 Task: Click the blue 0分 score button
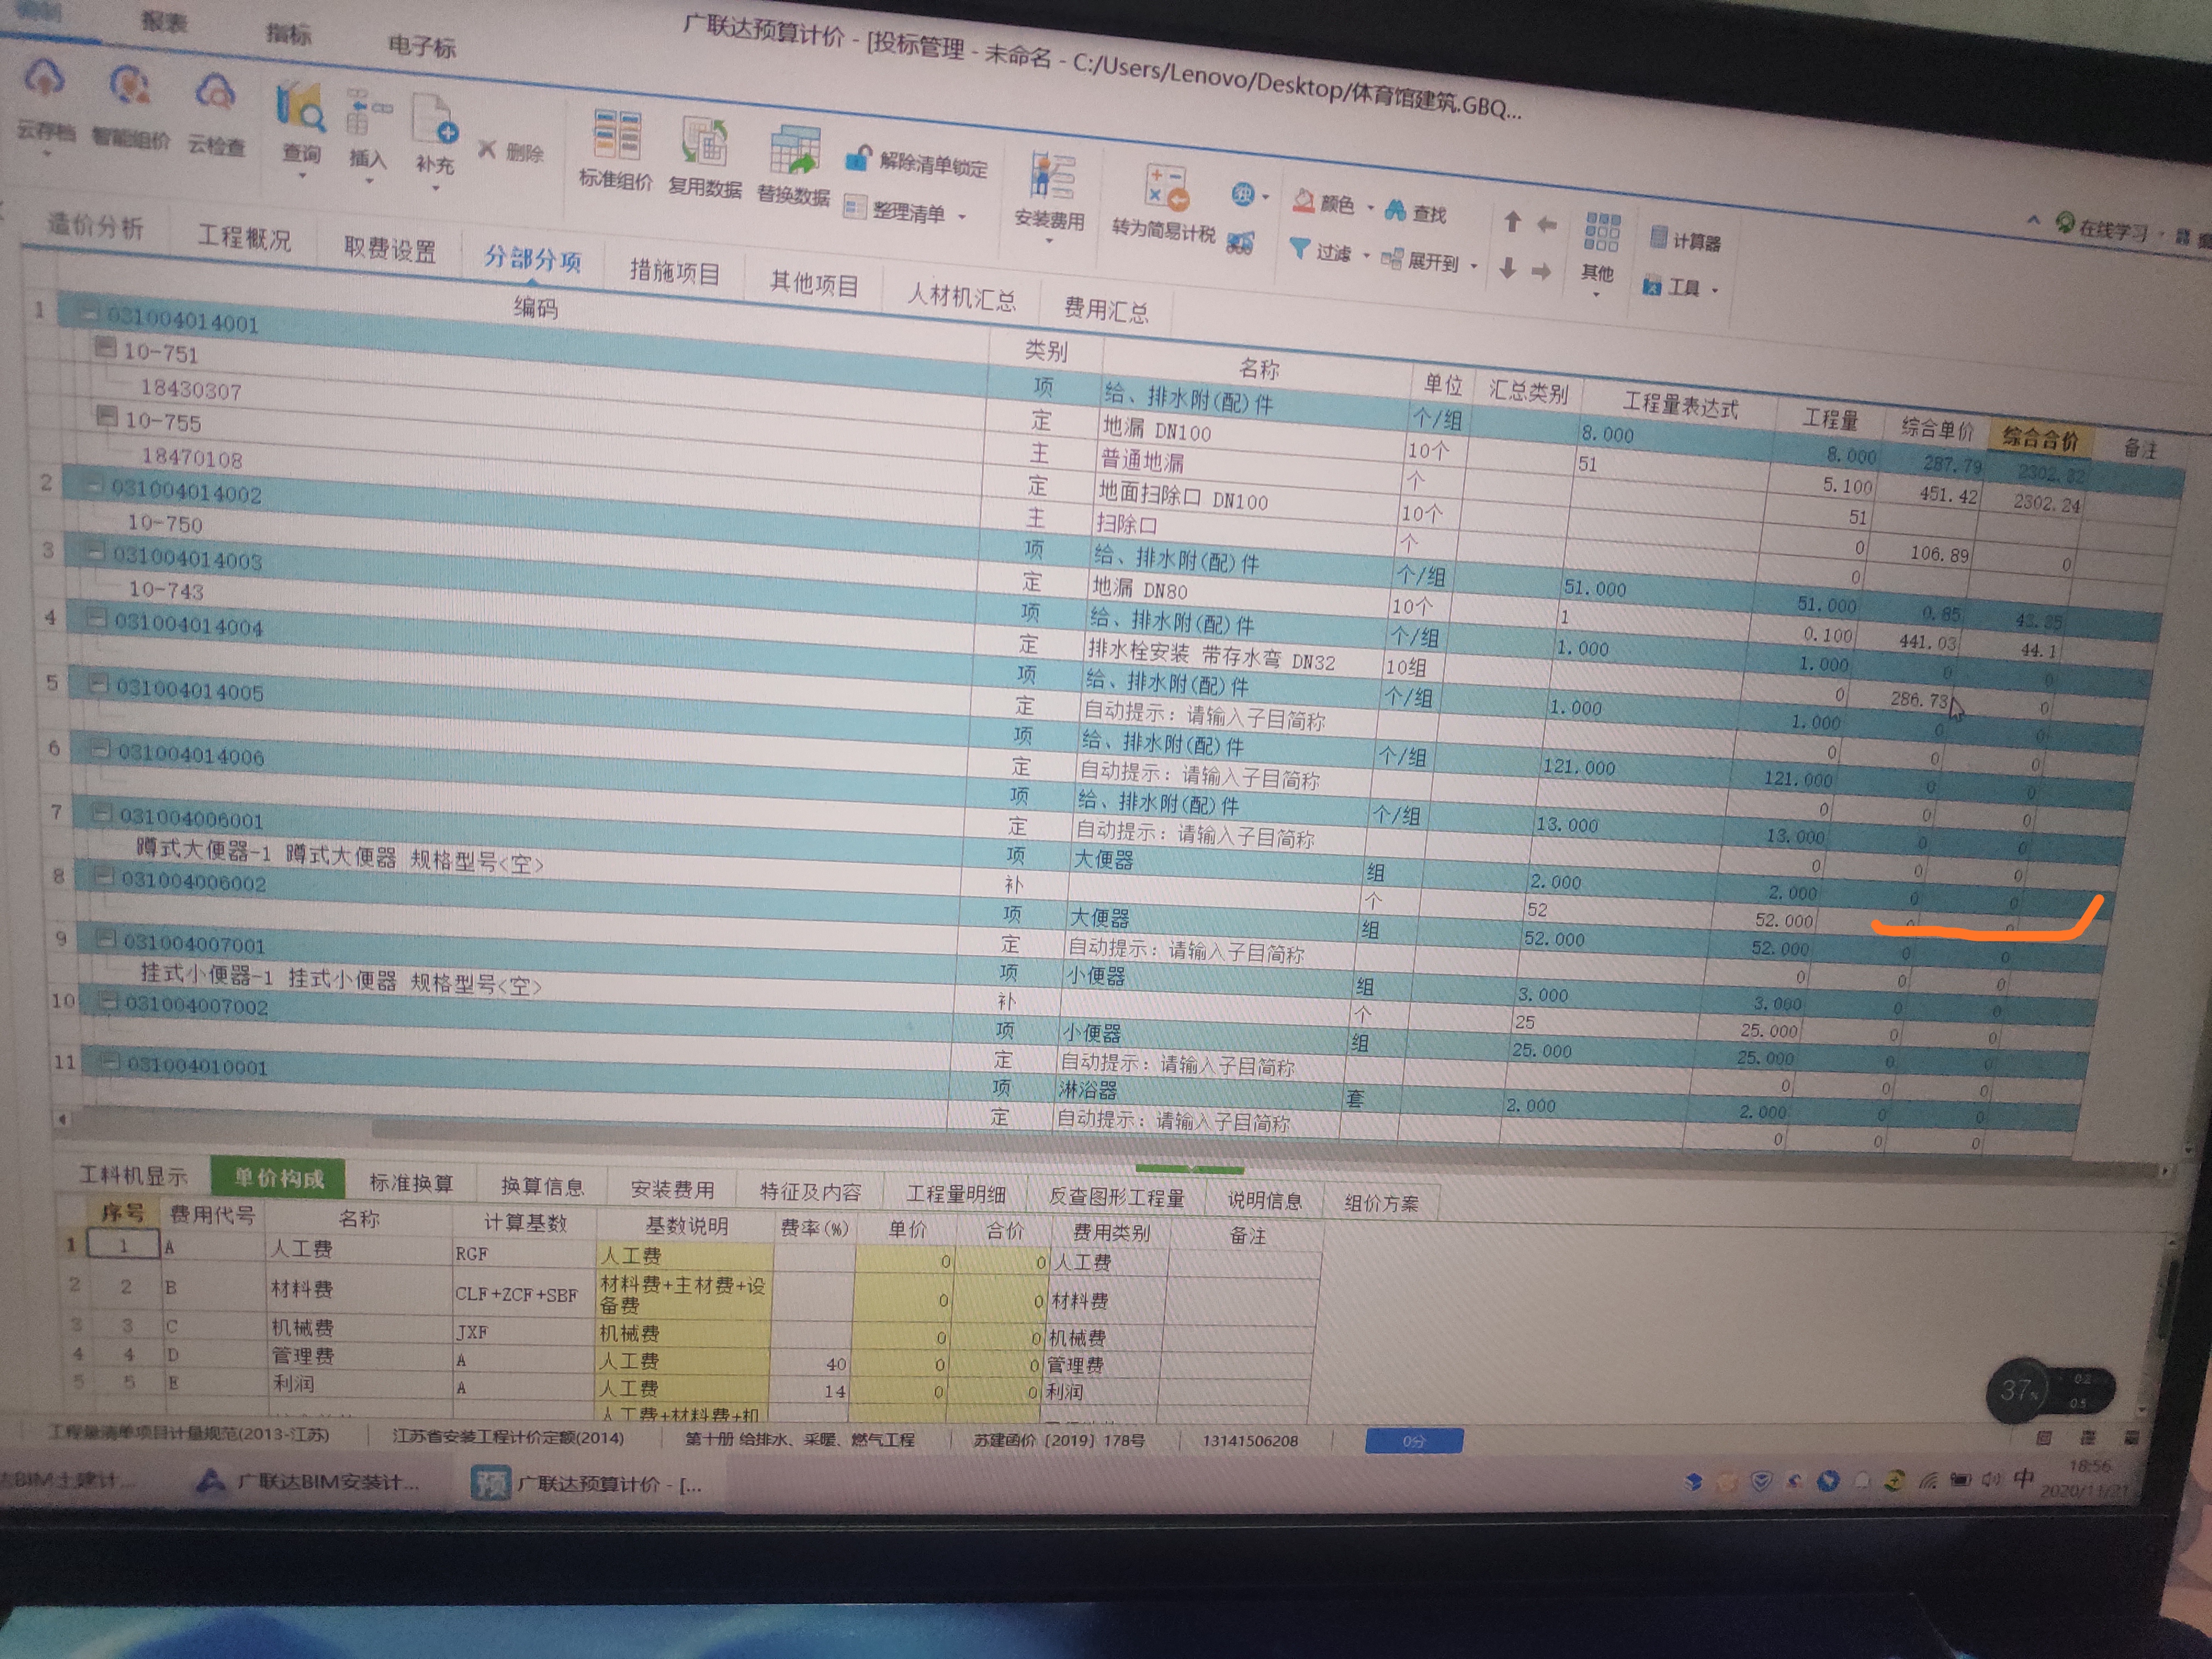(x=1414, y=1441)
